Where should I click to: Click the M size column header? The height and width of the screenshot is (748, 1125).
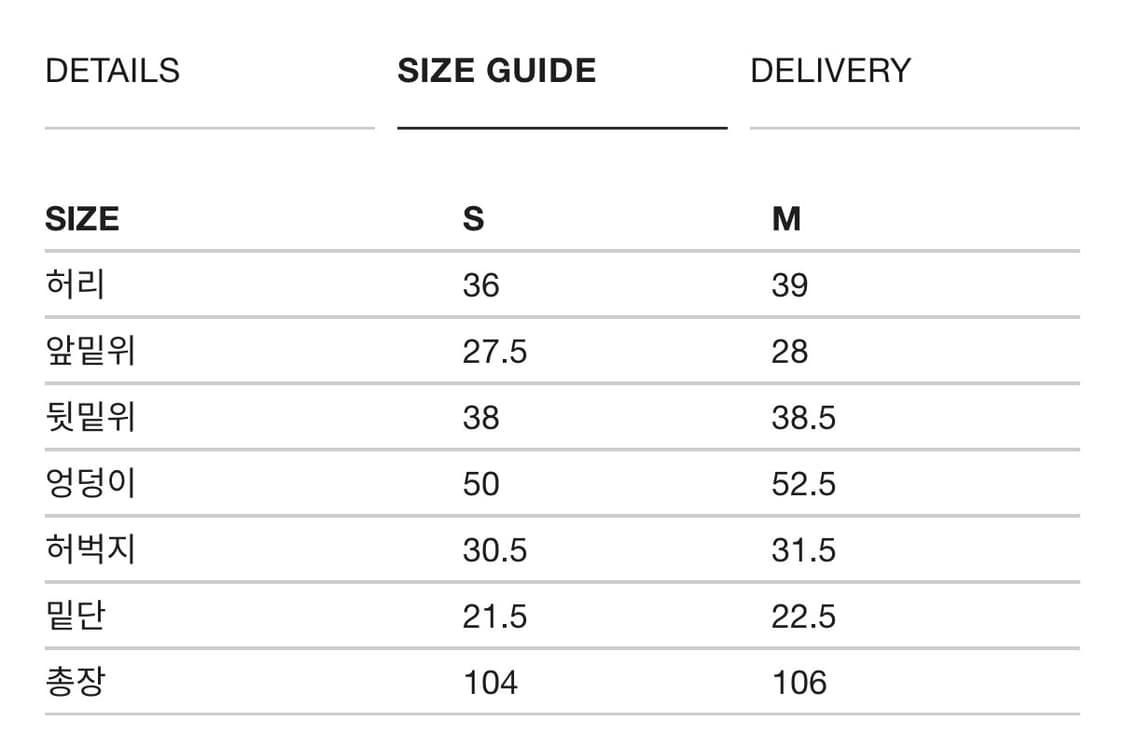tap(786, 219)
